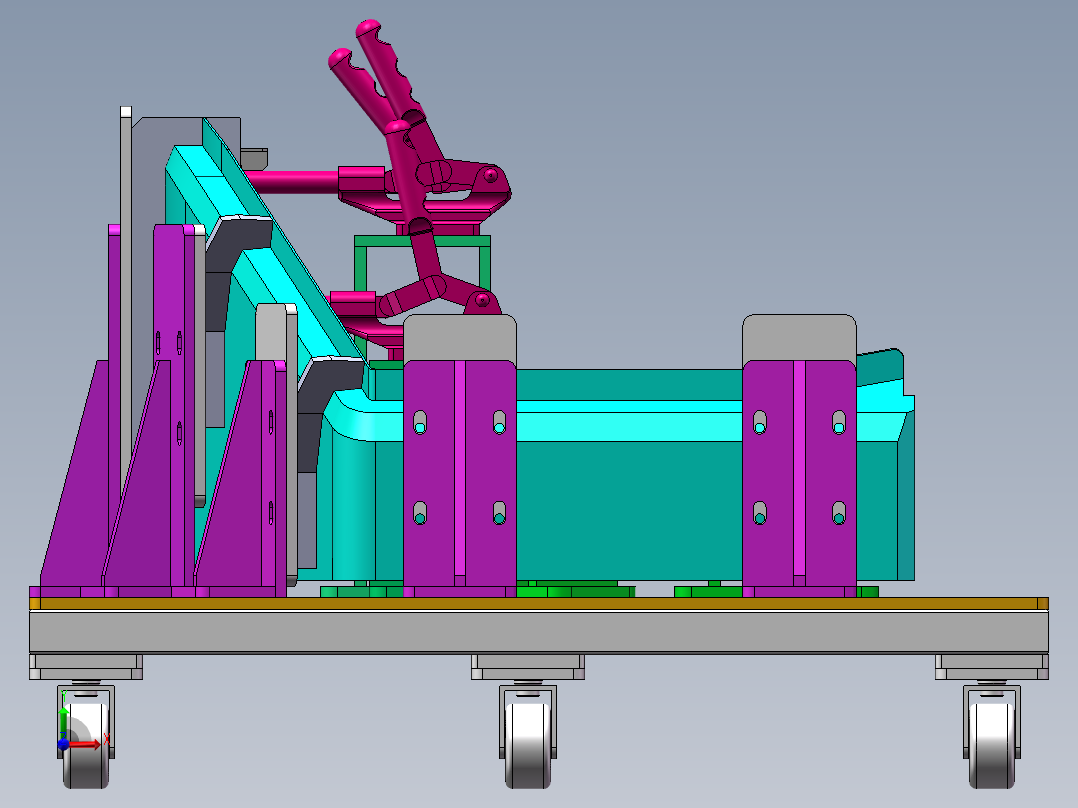This screenshot has width=1078, height=808.
Task: Select the gray cap on the right purple post
Action: pyautogui.click(x=799, y=337)
